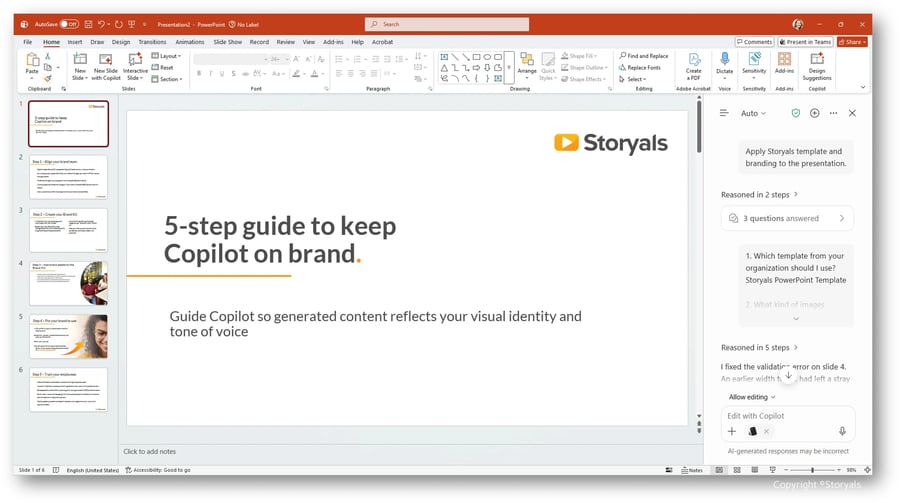Expand Reasoned in 5 steps

click(x=759, y=347)
